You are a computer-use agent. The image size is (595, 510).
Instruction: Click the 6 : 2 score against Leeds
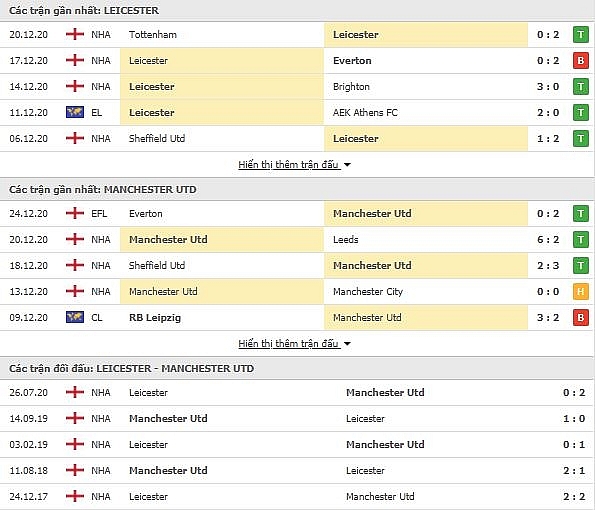[x=548, y=239]
